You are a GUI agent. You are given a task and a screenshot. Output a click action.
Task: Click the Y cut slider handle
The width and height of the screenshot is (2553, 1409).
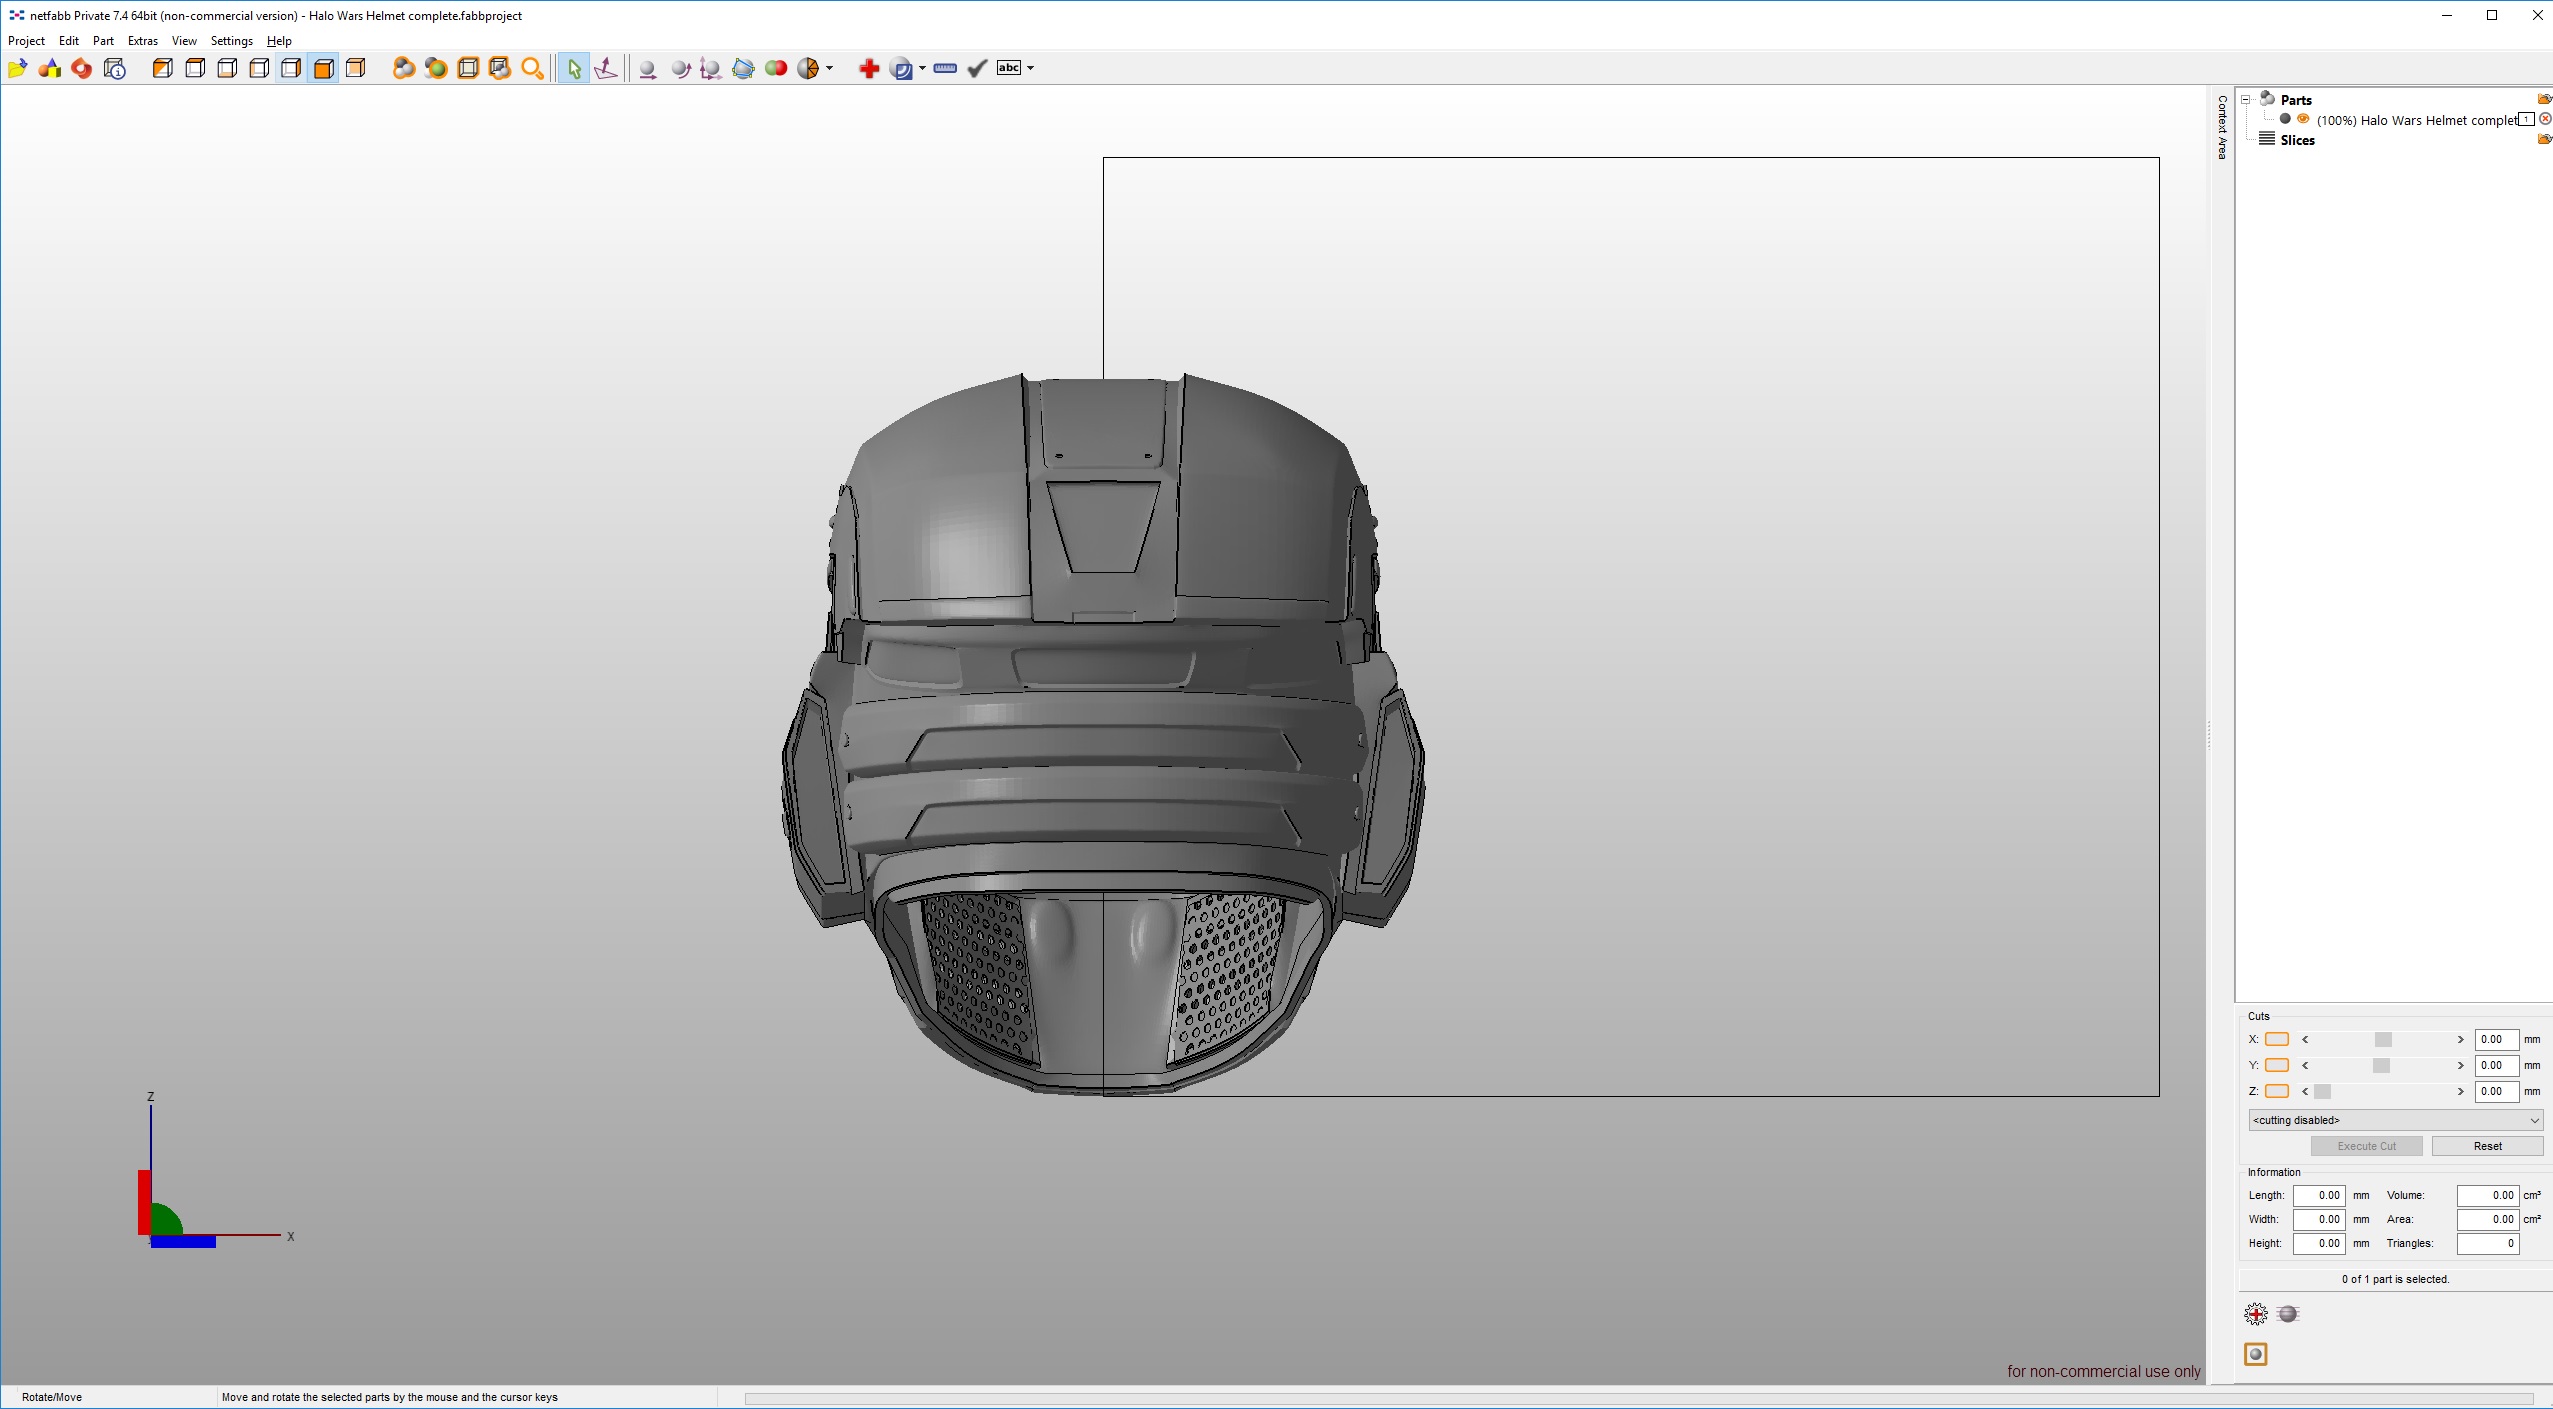(2381, 1065)
